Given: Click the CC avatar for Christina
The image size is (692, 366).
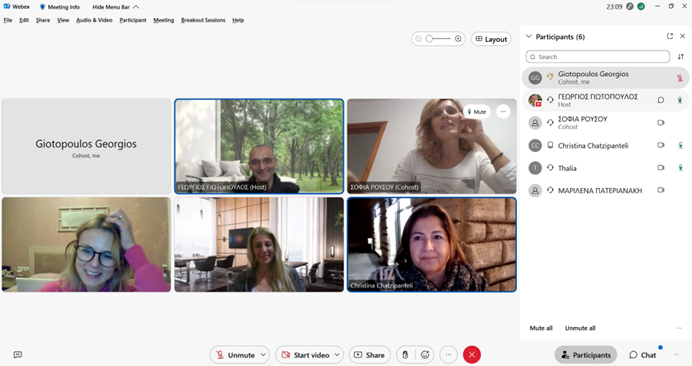Looking at the screenshot, I should (x=535, y=145).
